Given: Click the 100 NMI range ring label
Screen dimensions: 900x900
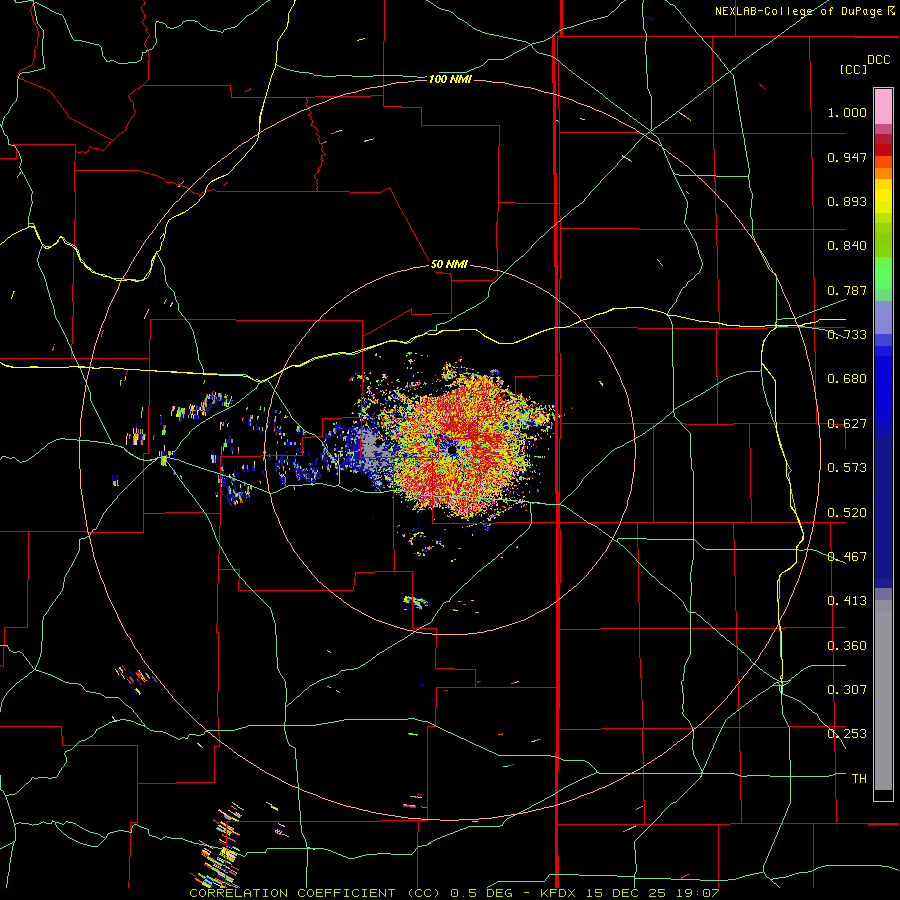Looking at the screenshot, I should (x=450, y=79).
